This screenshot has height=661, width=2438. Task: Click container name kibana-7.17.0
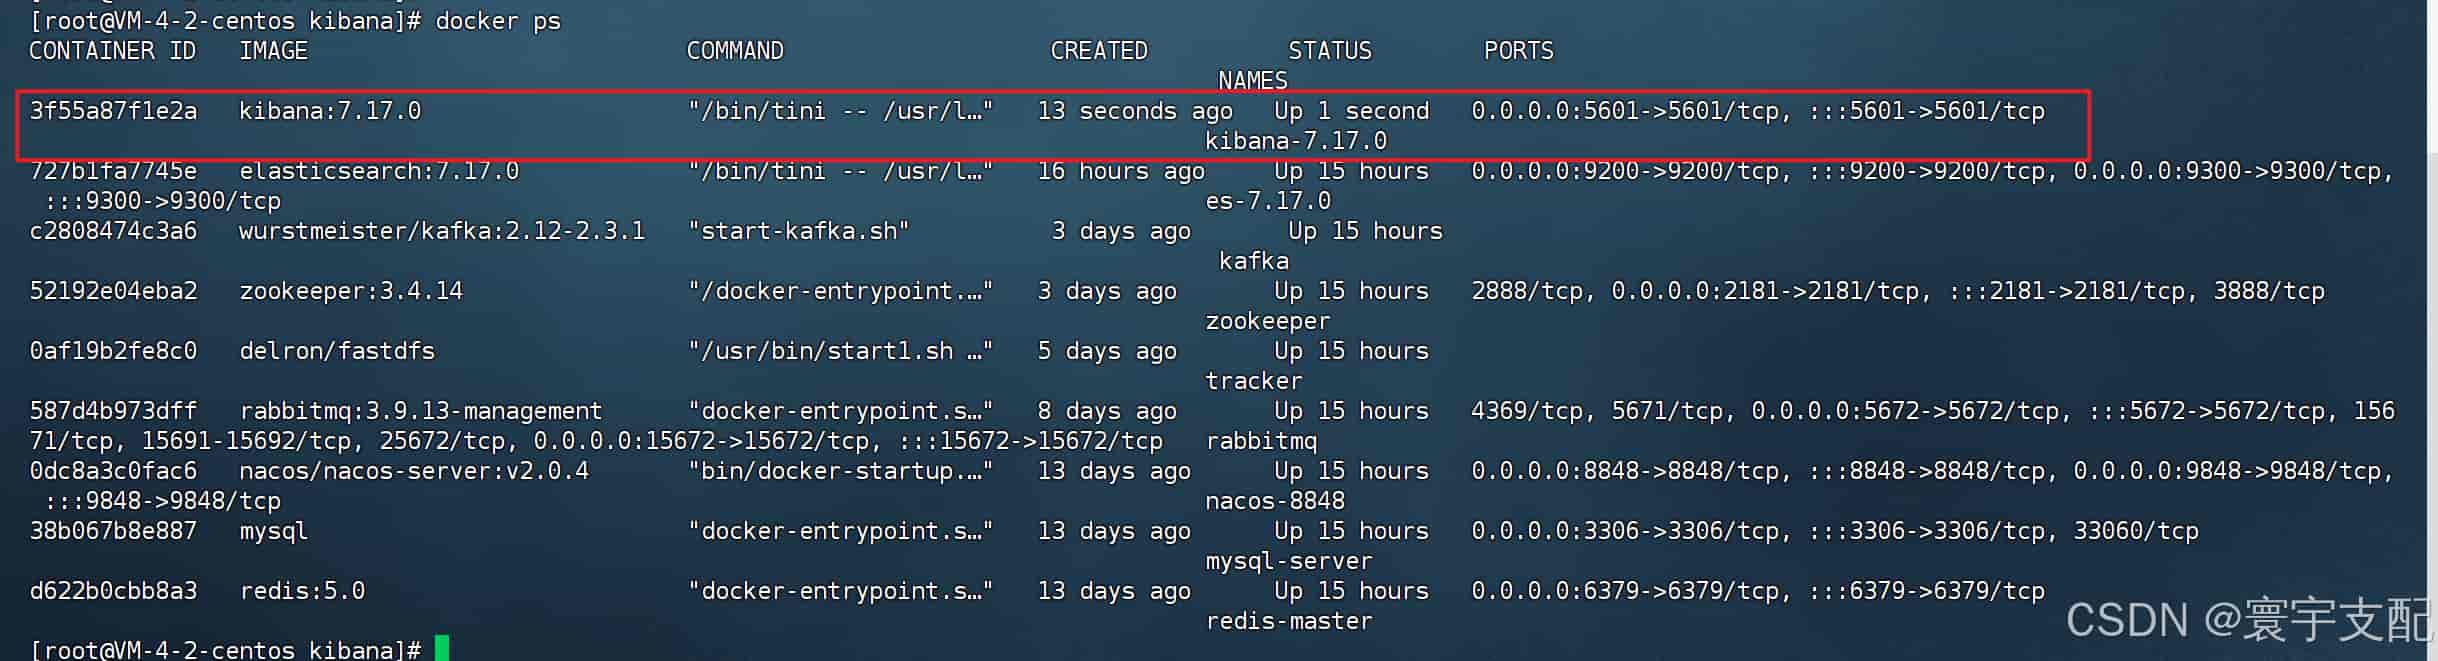1296,141
